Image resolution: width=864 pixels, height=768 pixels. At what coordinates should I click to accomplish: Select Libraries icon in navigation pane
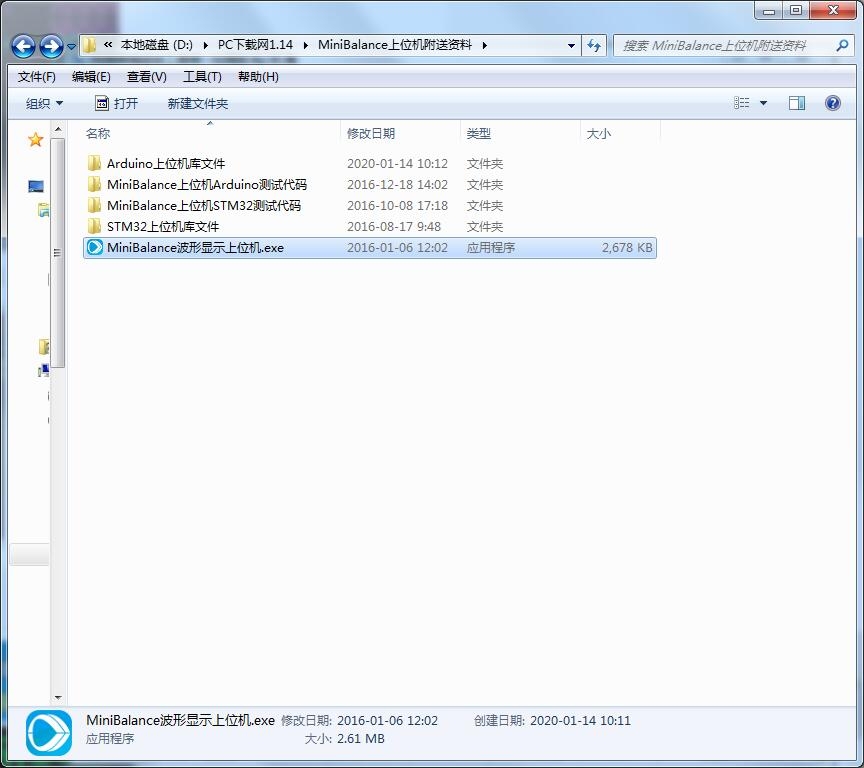click(x=43, y=209)
